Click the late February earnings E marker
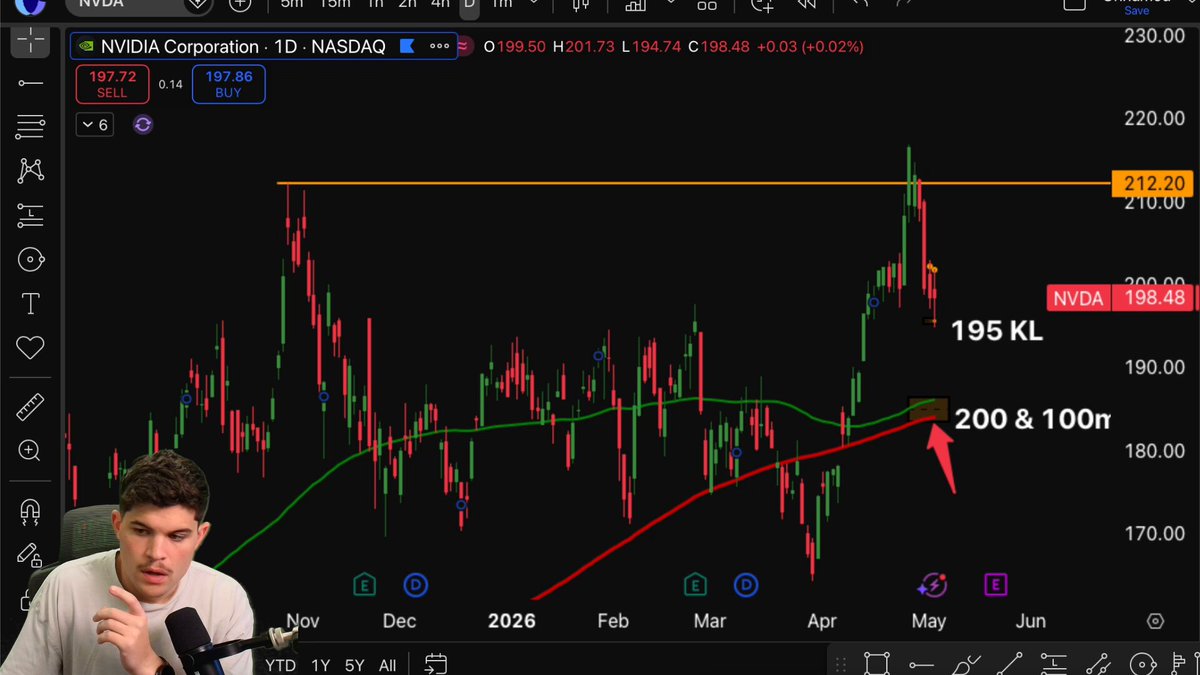This screenshot has height=675, width=1200. [695, 585]
